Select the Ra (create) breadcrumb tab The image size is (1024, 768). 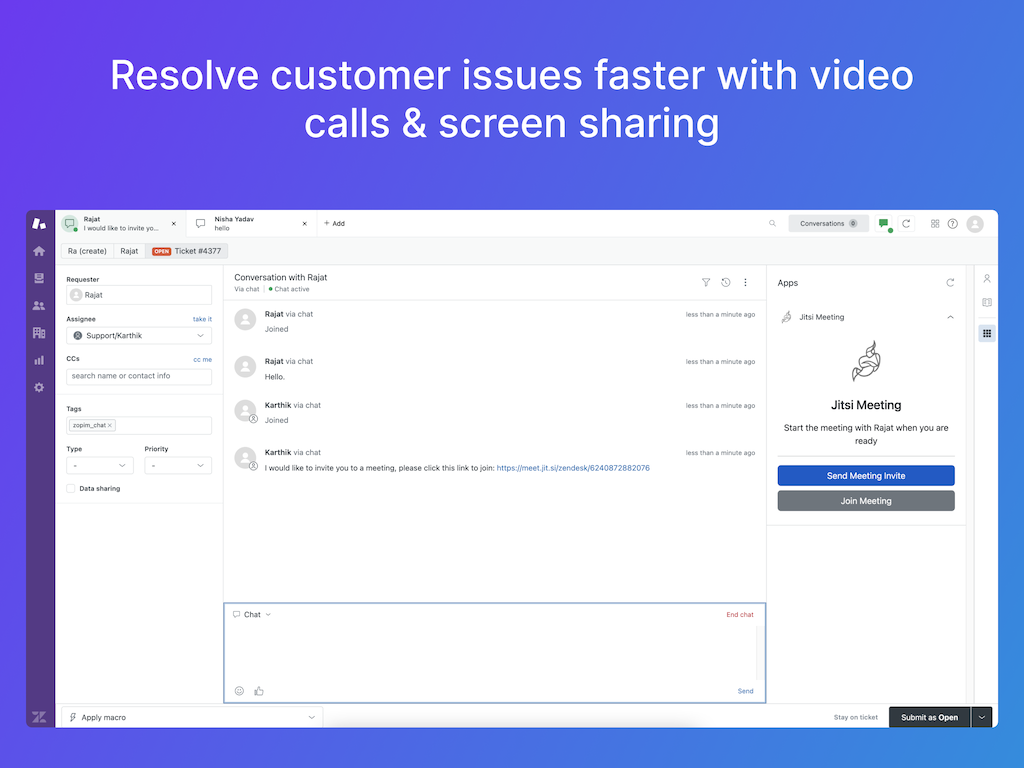(x=87, y=251)
